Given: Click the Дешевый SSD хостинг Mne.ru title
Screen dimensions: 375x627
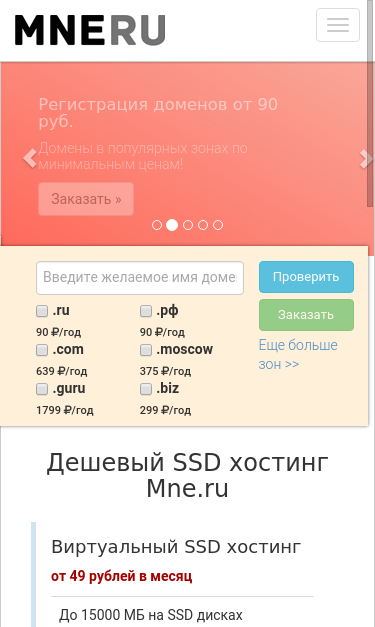Looking at the screenshot, I should (188, 475).
